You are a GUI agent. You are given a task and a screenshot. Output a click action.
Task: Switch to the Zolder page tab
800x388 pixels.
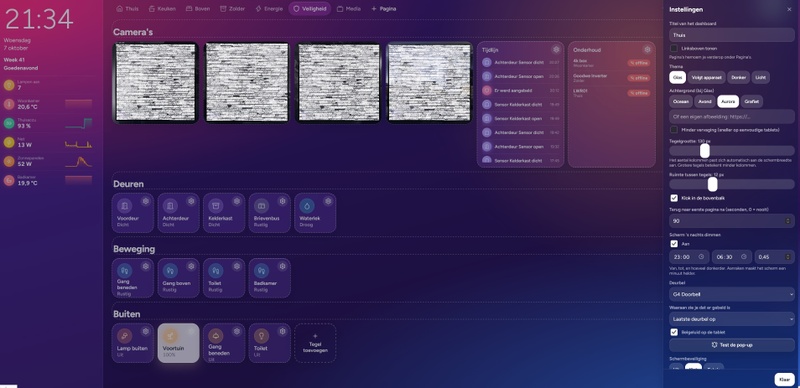point(233,9)
